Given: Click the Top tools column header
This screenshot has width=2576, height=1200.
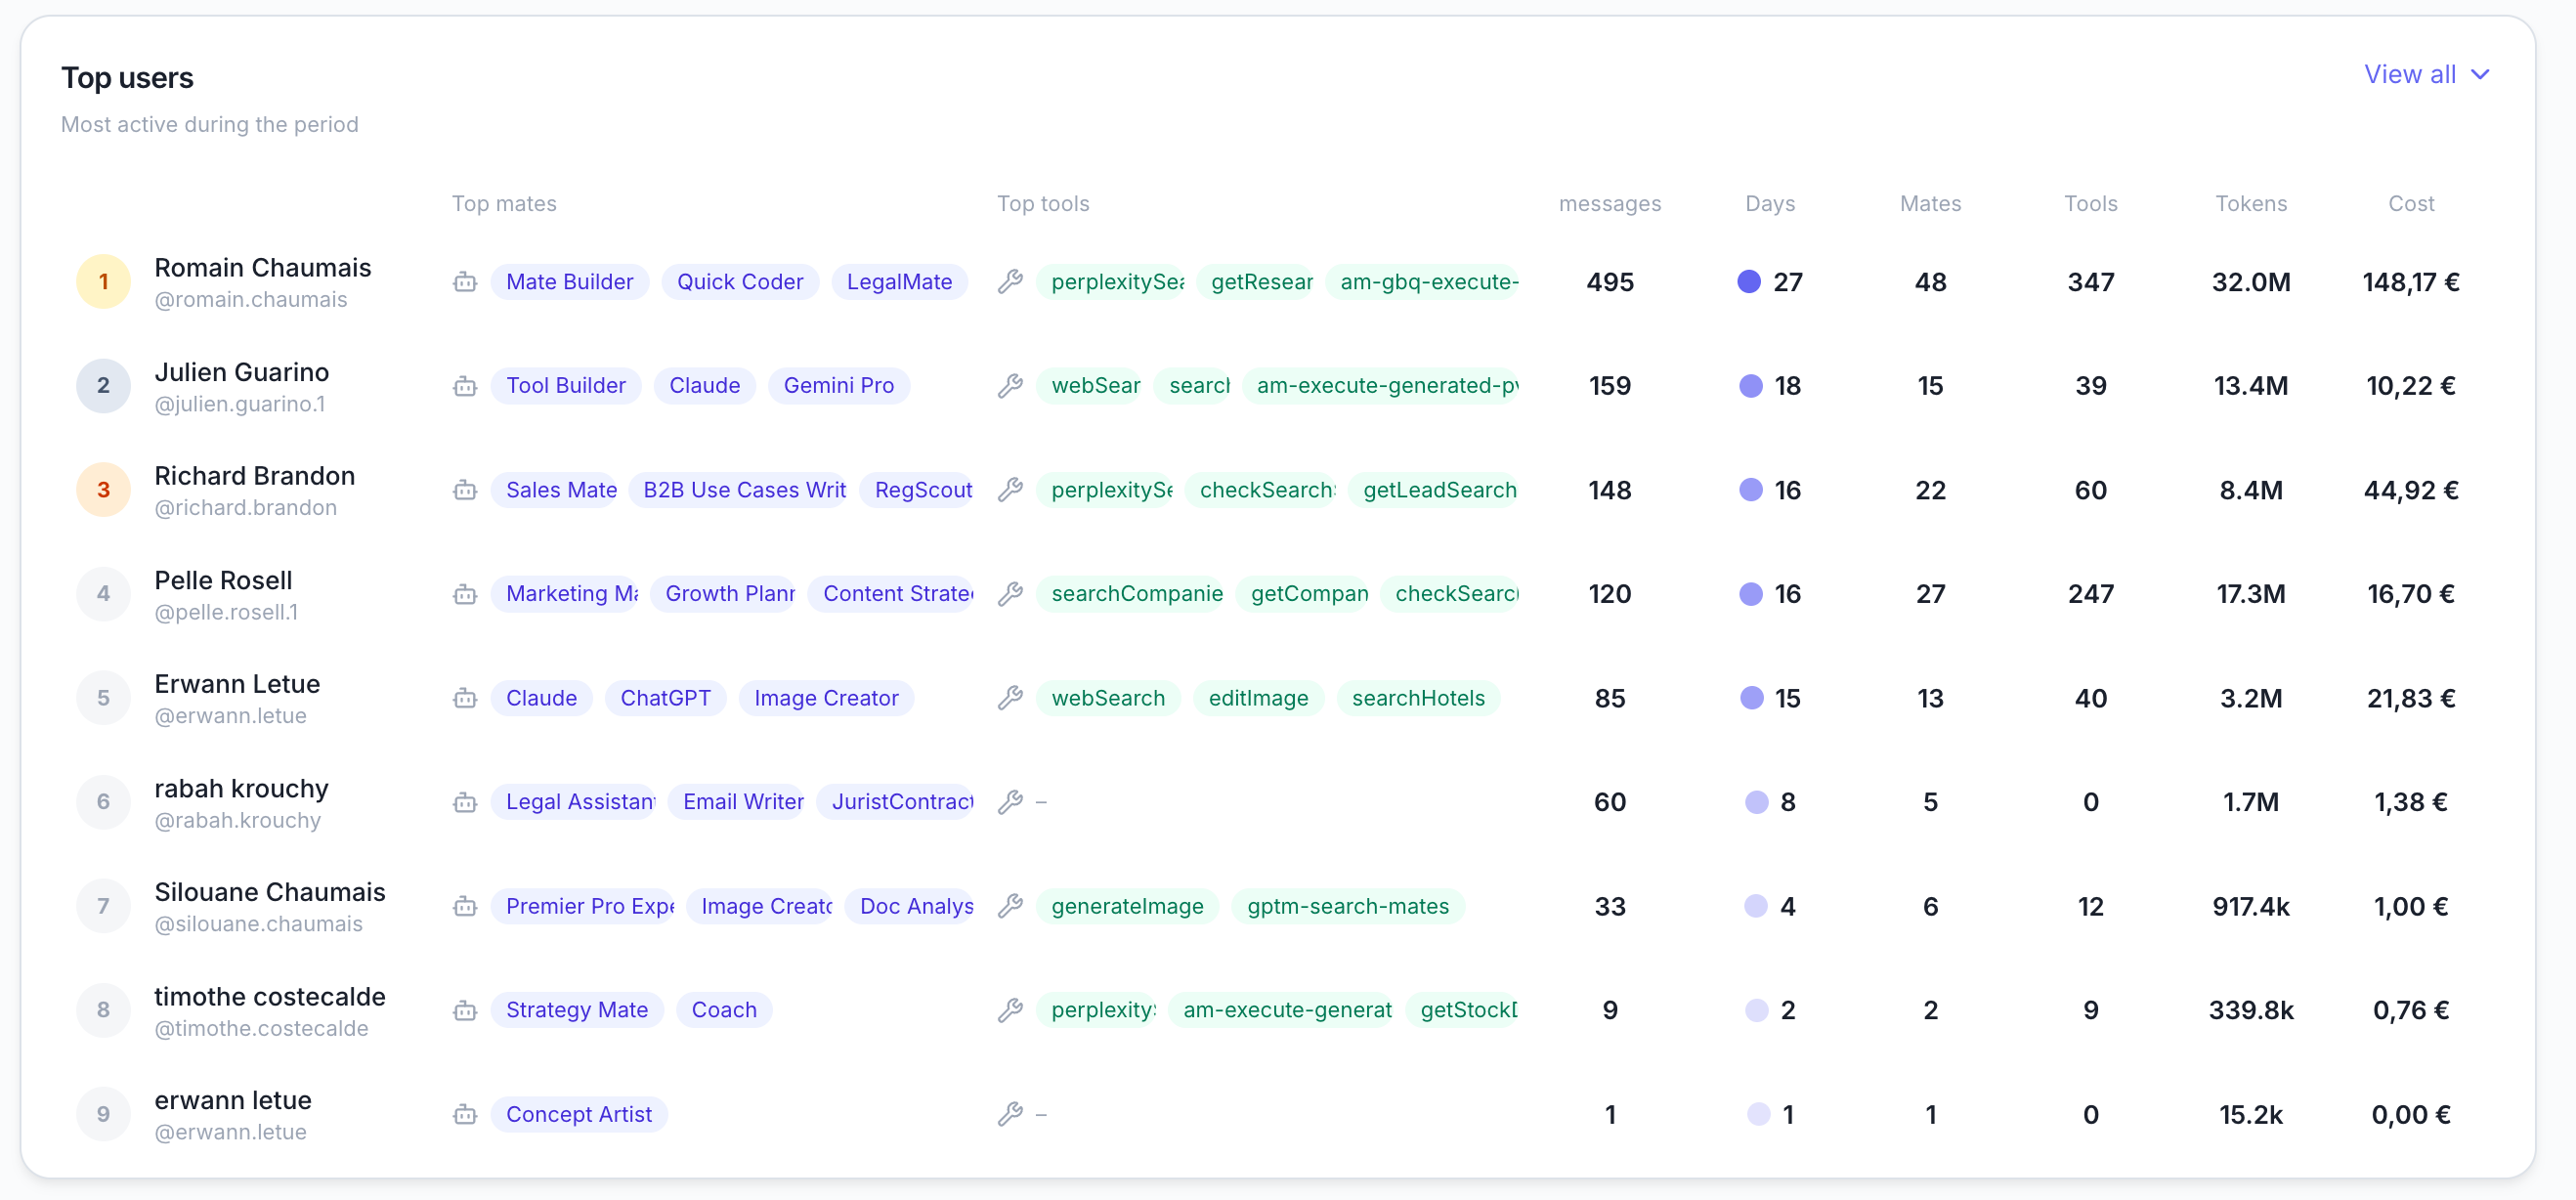Looking at the screenshot, I should pos(1043,204).
